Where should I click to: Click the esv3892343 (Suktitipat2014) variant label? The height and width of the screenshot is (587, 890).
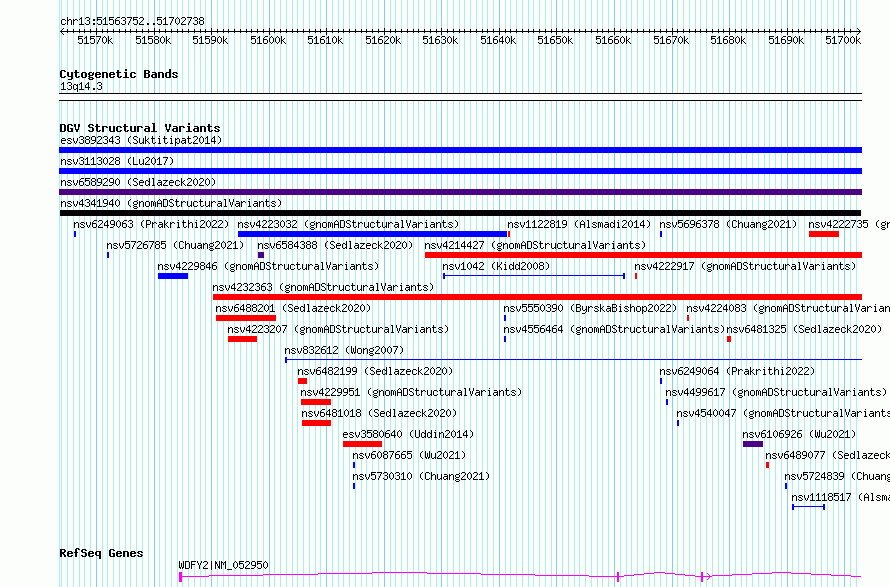[x=141, y=140]
